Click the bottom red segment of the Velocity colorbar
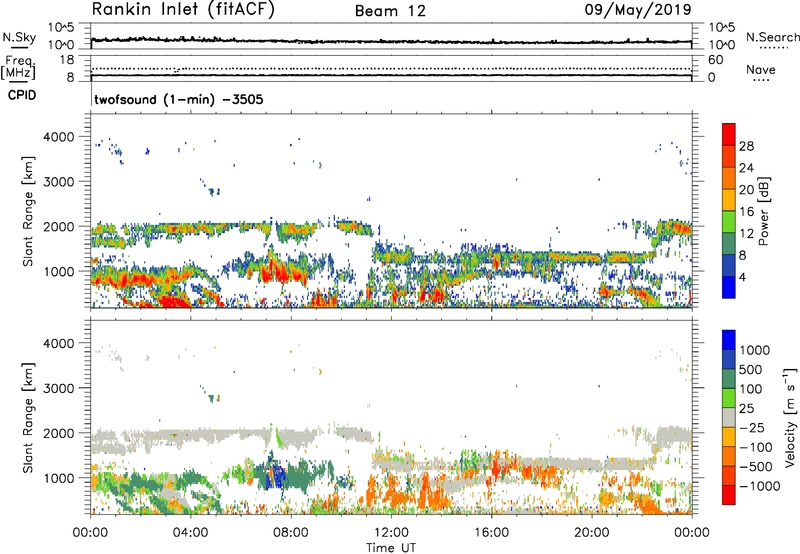The width and height of the screenshot is (800, 554). [729, 495]
